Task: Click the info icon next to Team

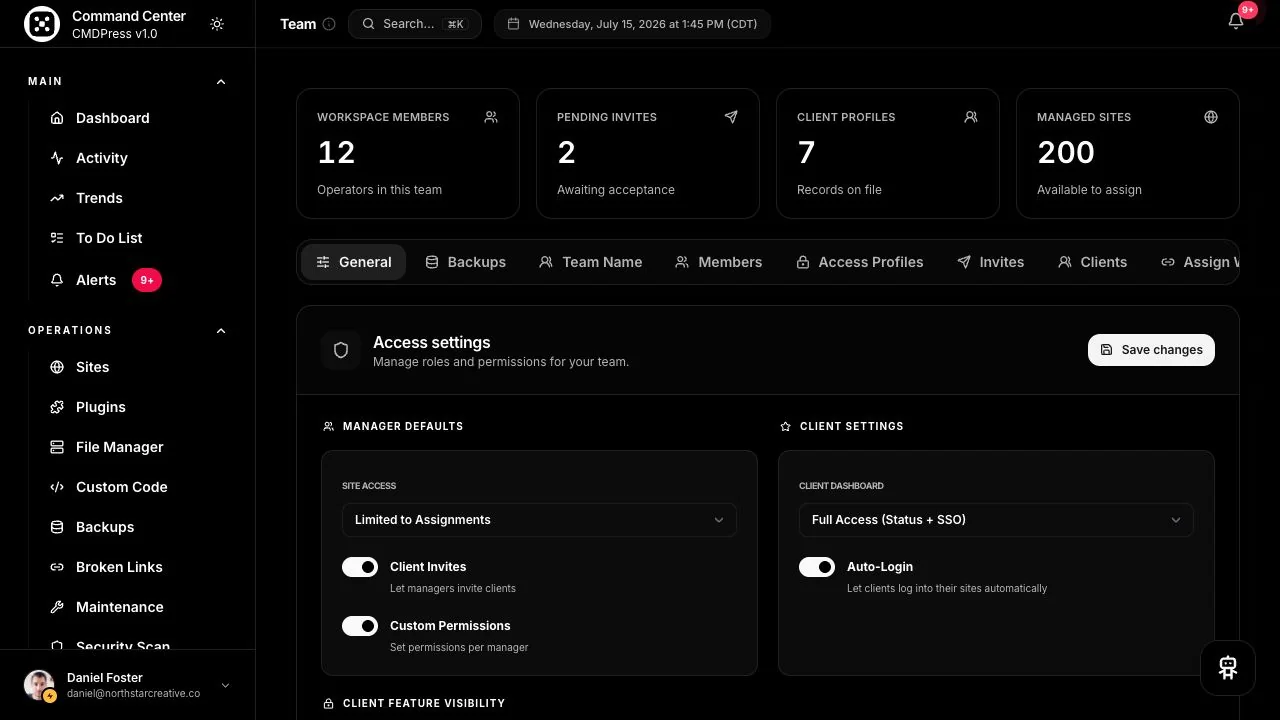Action: pyautogui.click(x=329, y=24)
